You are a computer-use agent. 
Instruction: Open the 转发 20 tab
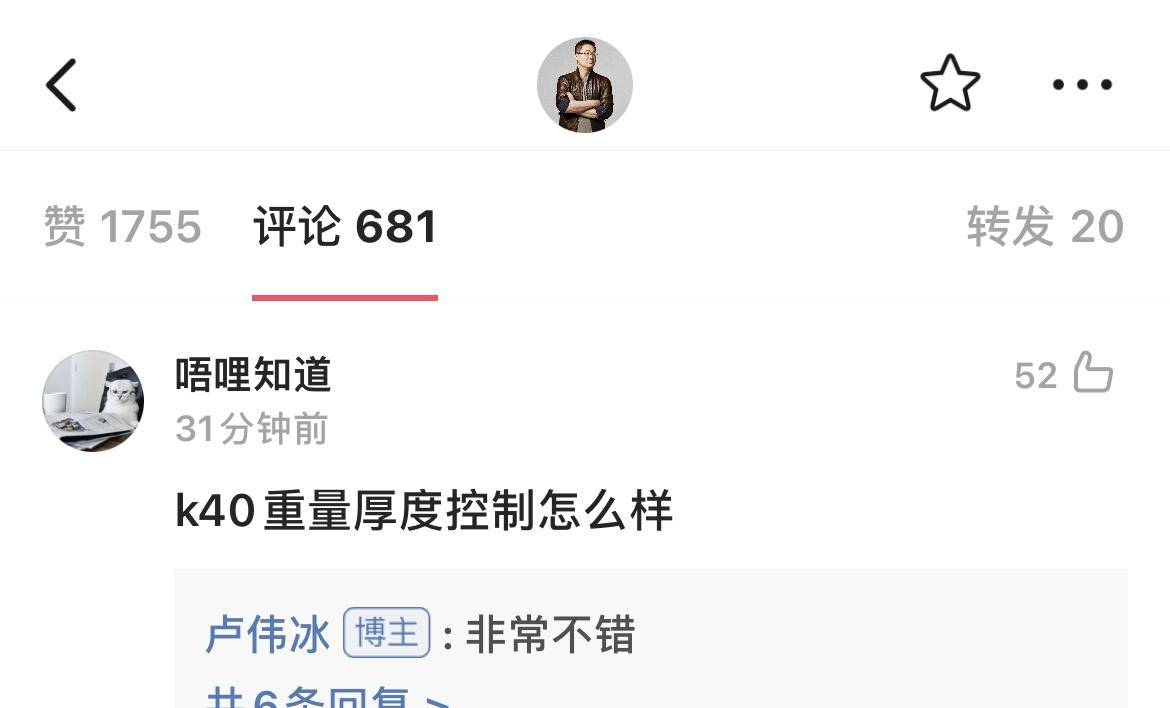coord(1045,226)
